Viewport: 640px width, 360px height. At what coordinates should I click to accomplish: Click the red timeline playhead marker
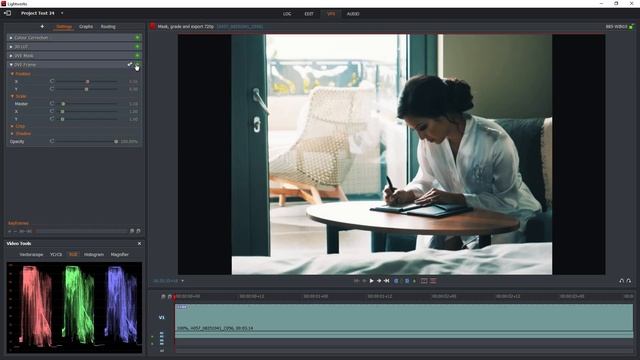click(175, 297)
